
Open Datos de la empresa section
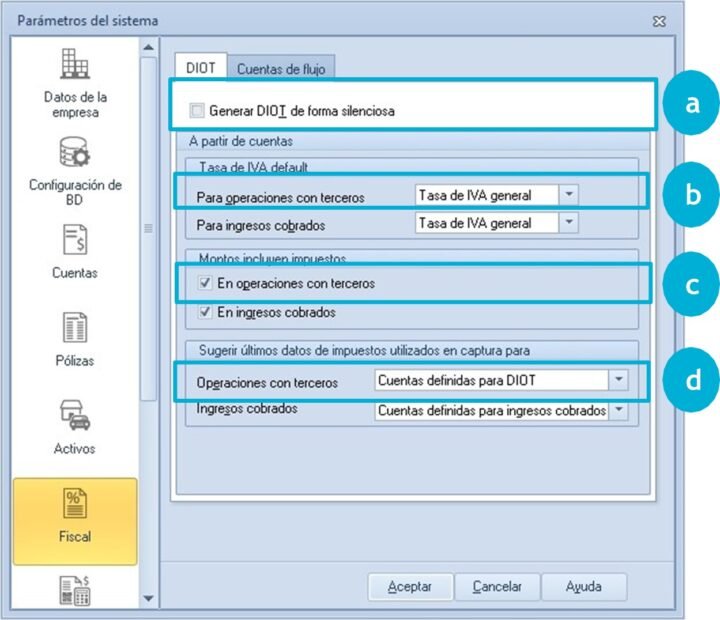tap(75, 81)
